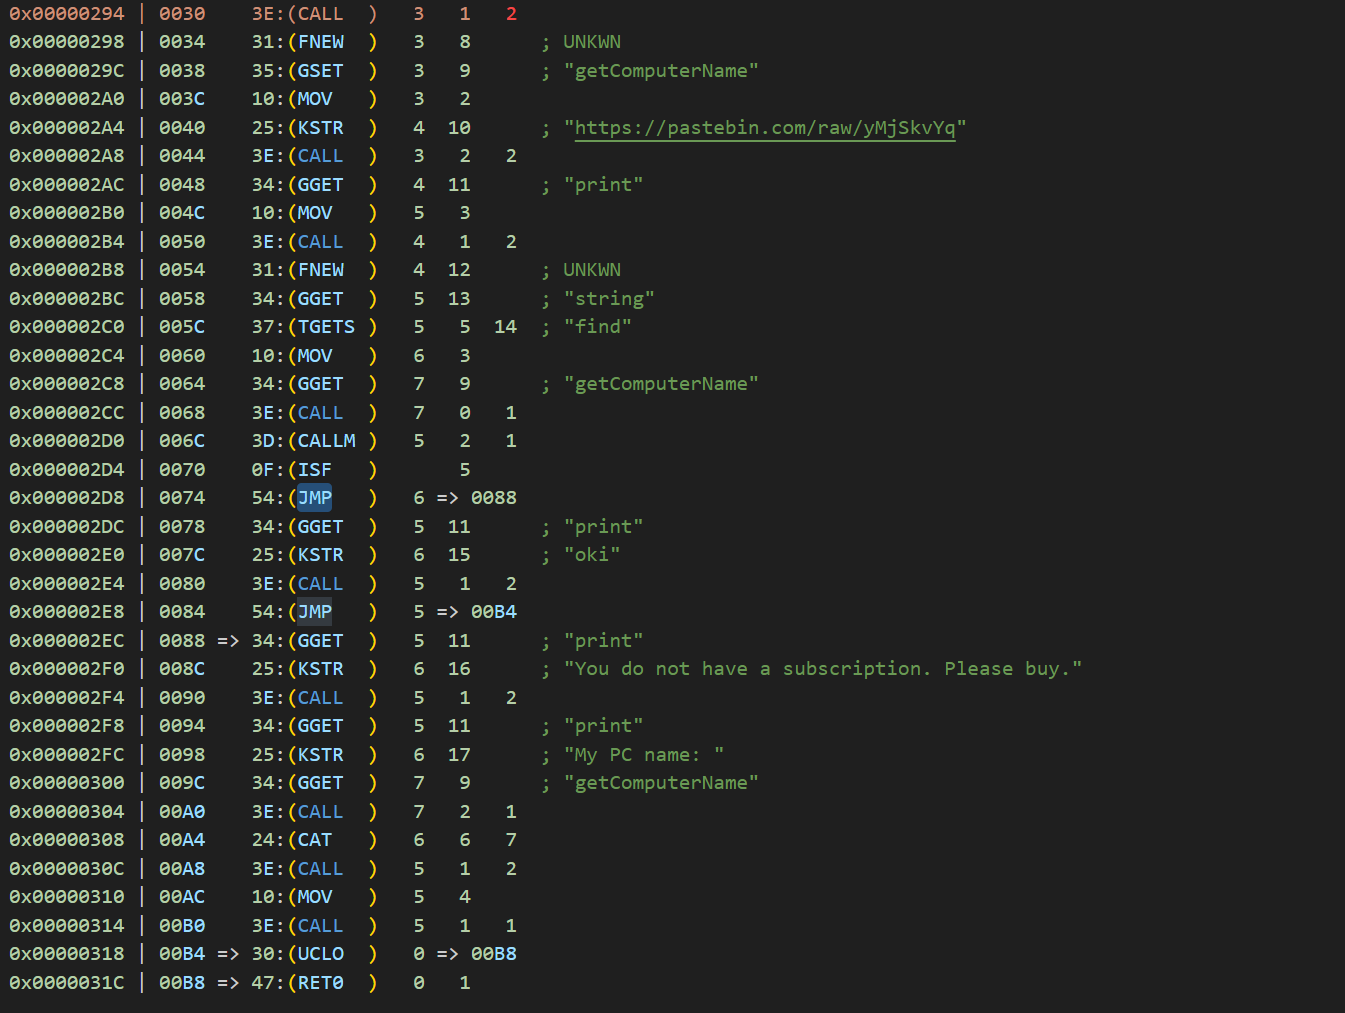Click the "You do not have a subscription" string

pyautogui.click(x=822, y=669)
